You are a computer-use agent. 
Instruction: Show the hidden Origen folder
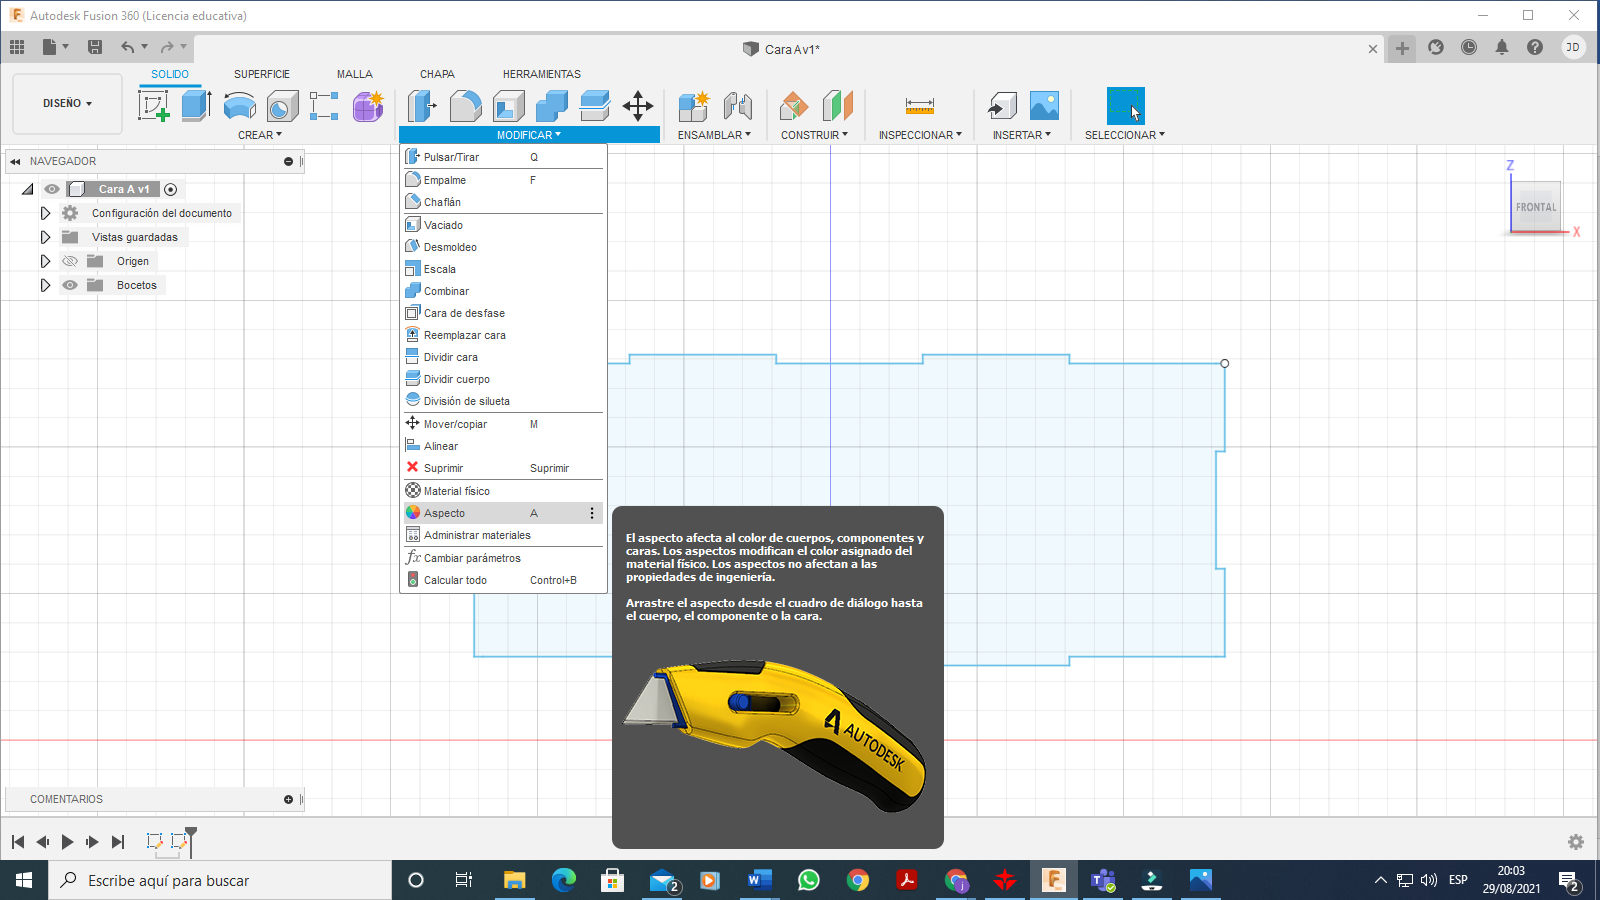pos(70,261)
